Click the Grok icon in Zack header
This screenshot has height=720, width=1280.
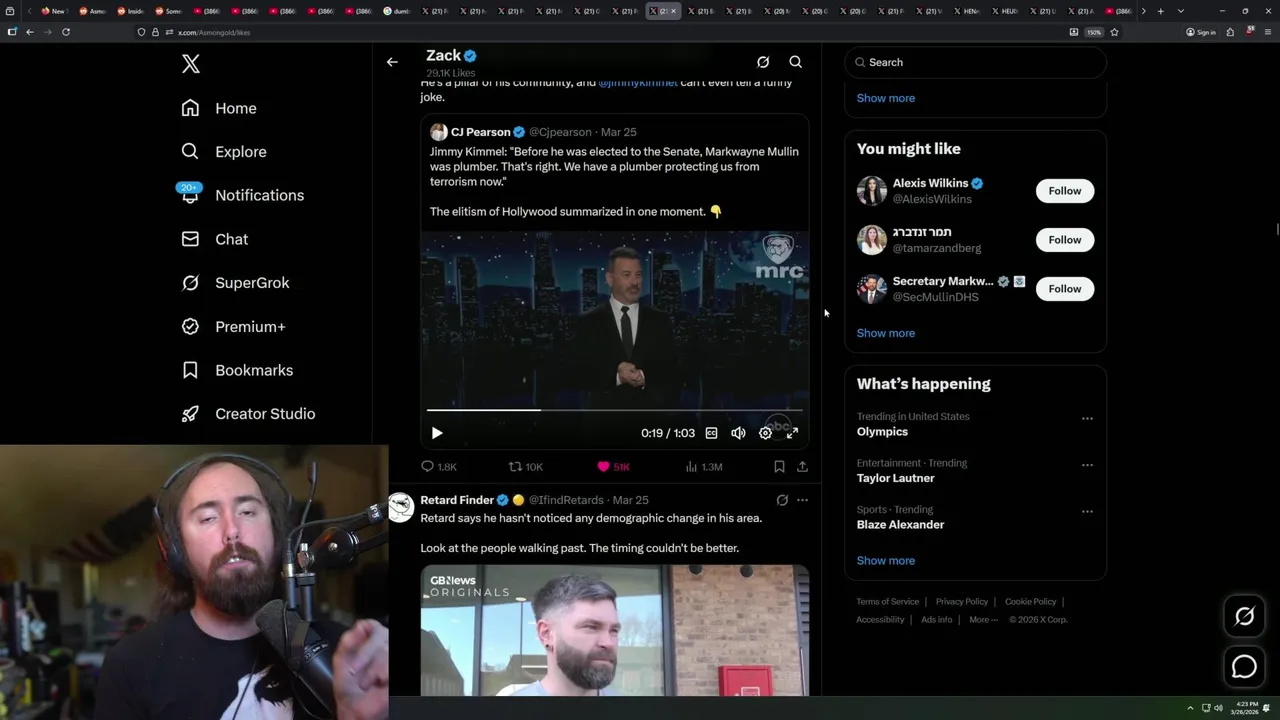click(x=763, y=62)
